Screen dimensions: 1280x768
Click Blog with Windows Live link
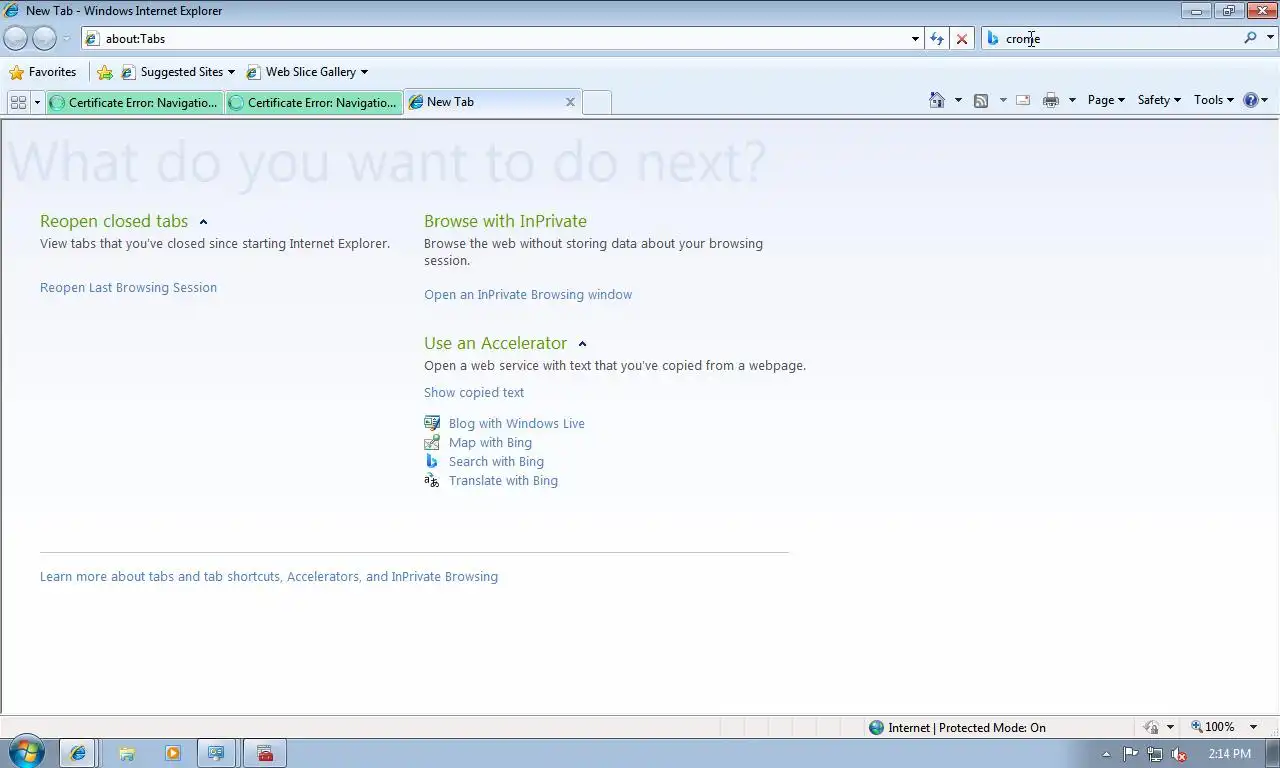coord(517,424)
